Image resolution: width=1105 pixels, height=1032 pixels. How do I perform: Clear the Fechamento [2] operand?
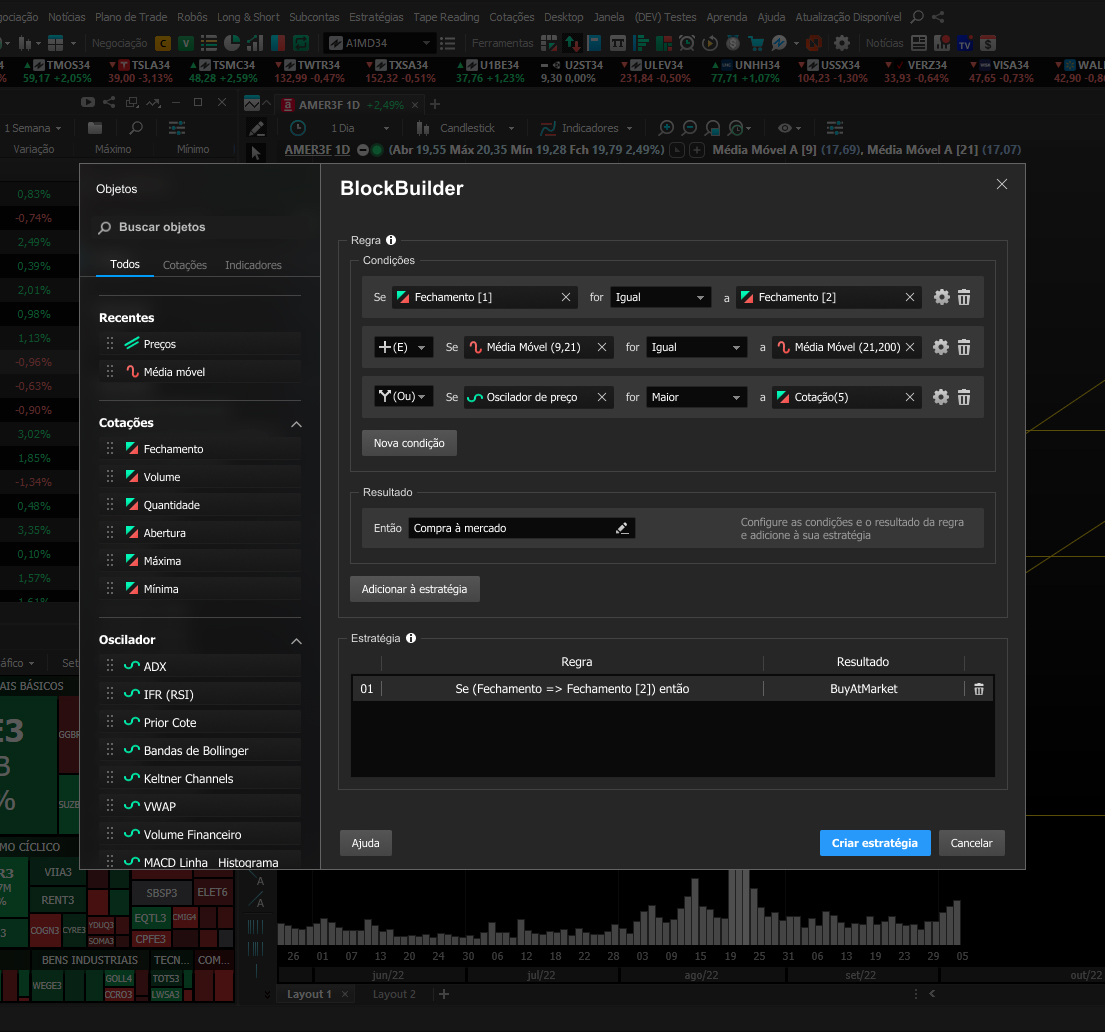tap(910, 297)
